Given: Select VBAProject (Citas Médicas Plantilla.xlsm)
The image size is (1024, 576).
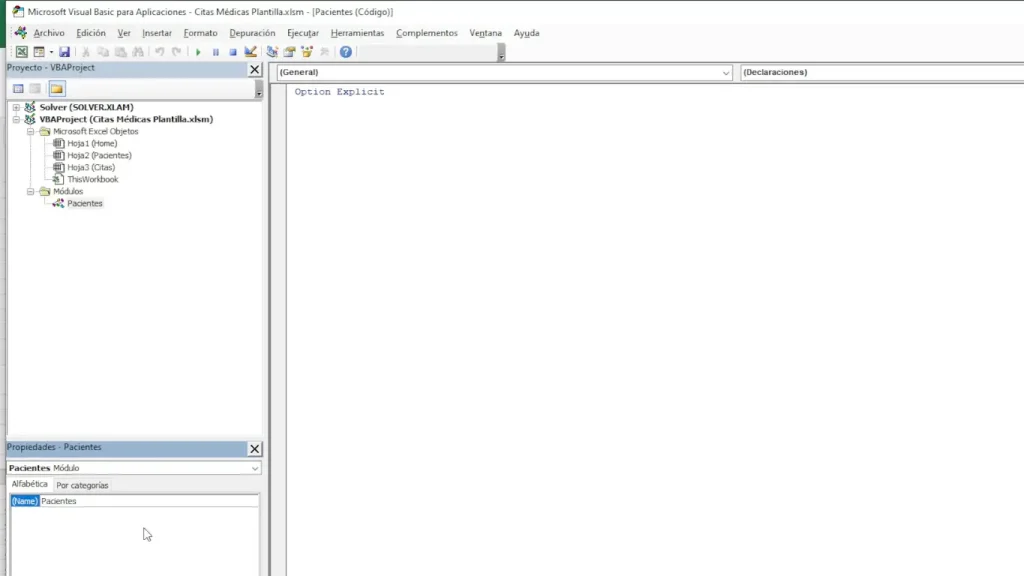Looking at the screenshot, I should [126, 120].
